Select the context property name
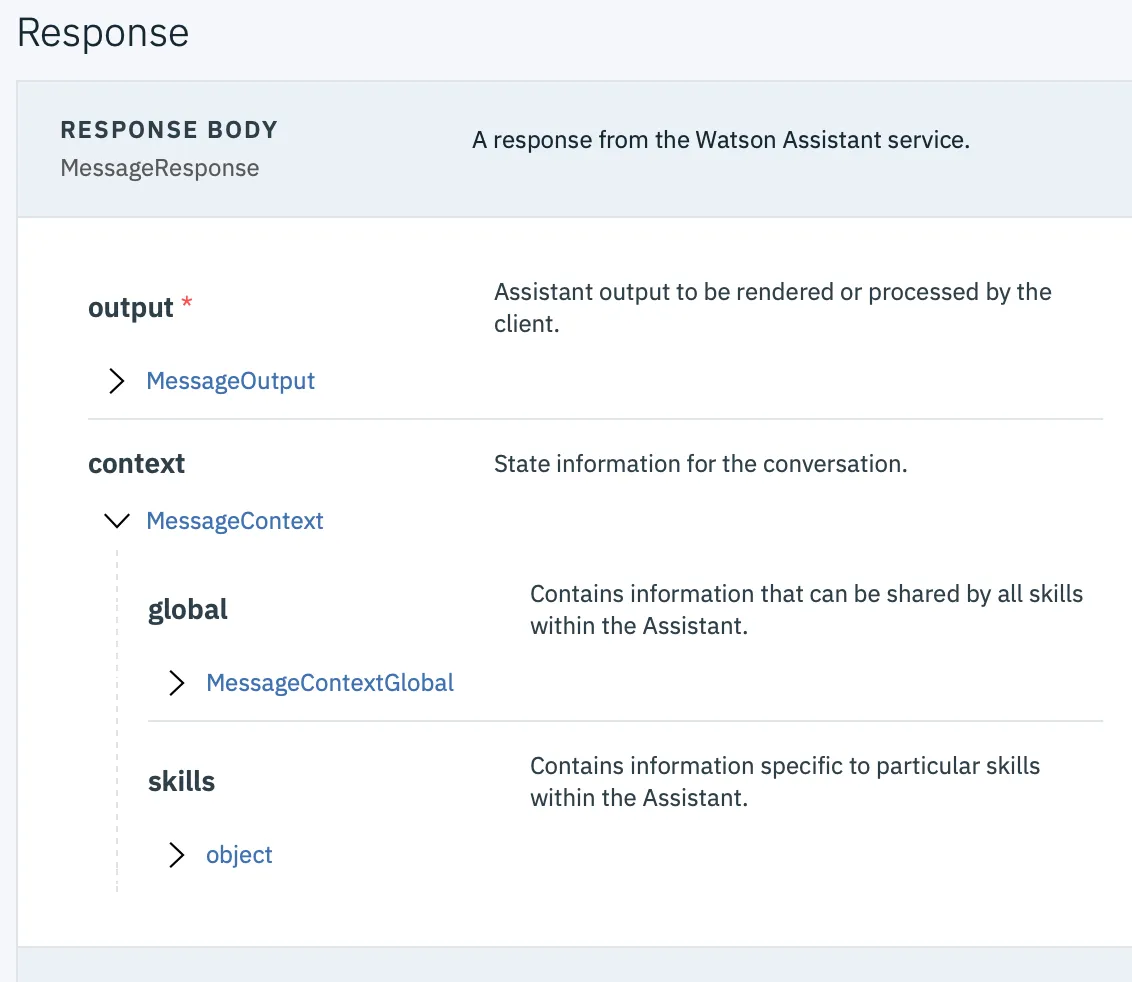Viewport: 1132px width, 982px height. (x=137, y=464)
